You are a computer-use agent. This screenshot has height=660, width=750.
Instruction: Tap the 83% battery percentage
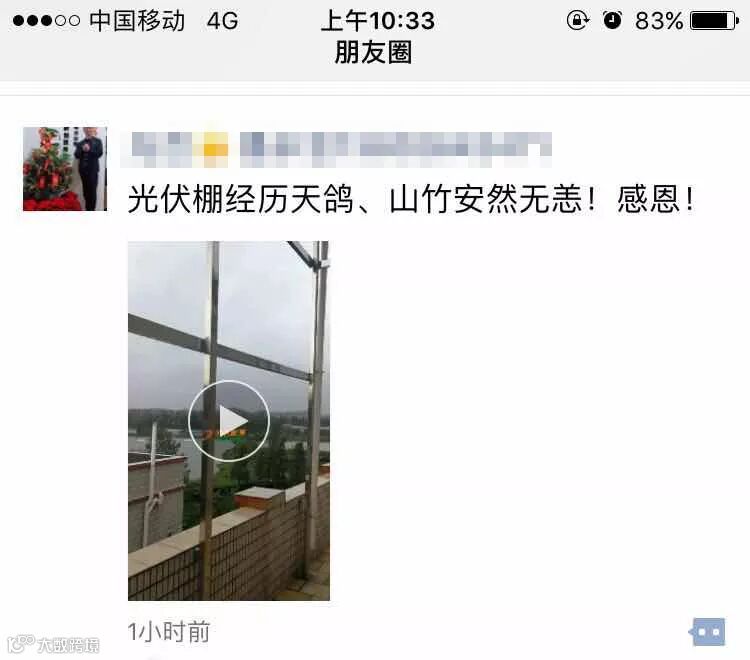point(659,21)
